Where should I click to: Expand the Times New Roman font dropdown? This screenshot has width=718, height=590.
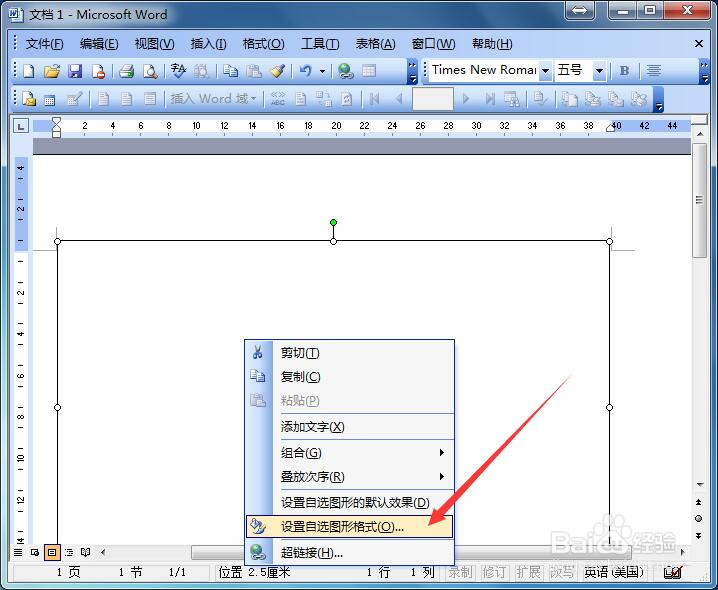coord(545,71)
